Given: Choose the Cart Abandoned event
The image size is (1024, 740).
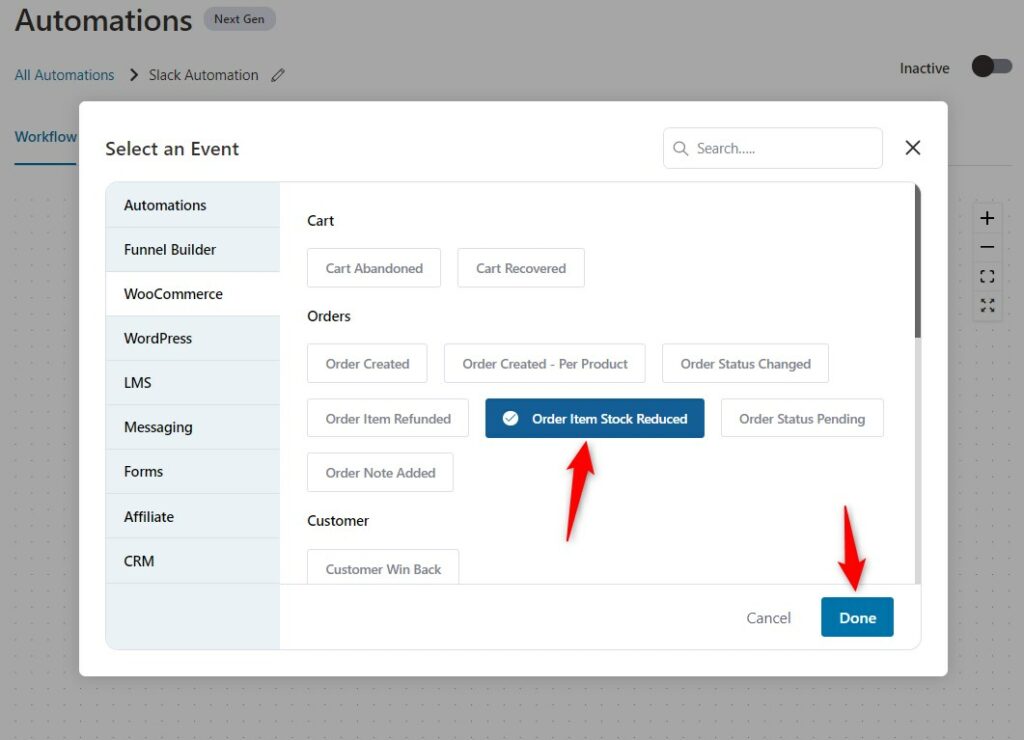Looking at the screenshot, I should point(374,268).
